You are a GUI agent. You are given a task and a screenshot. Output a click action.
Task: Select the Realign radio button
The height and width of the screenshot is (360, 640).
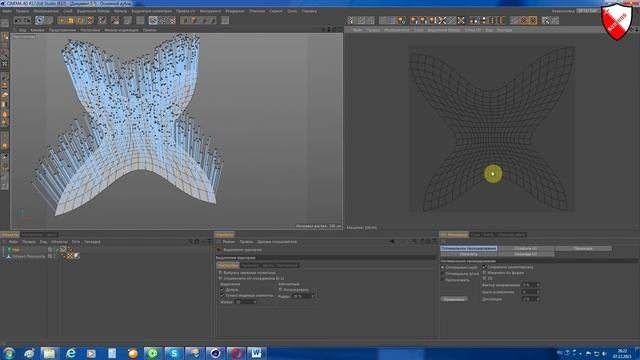point(442,280)
